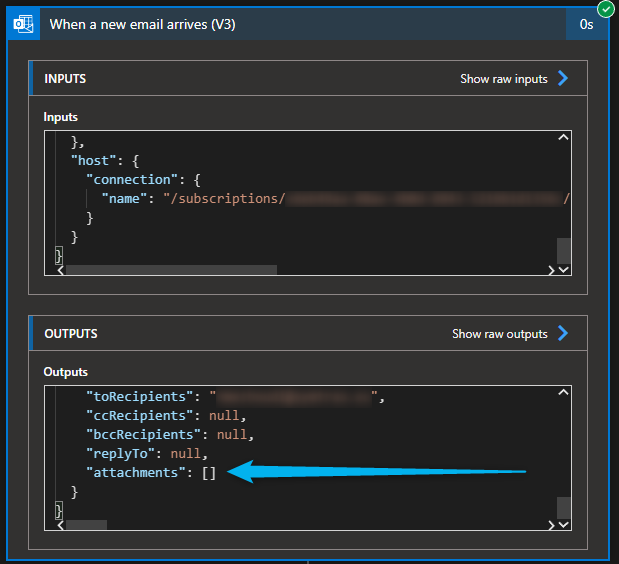Click the "host" key in the Inputs JSON
Image resolution: width=619 pixels, height=564 pixels.
coord(94,161)
